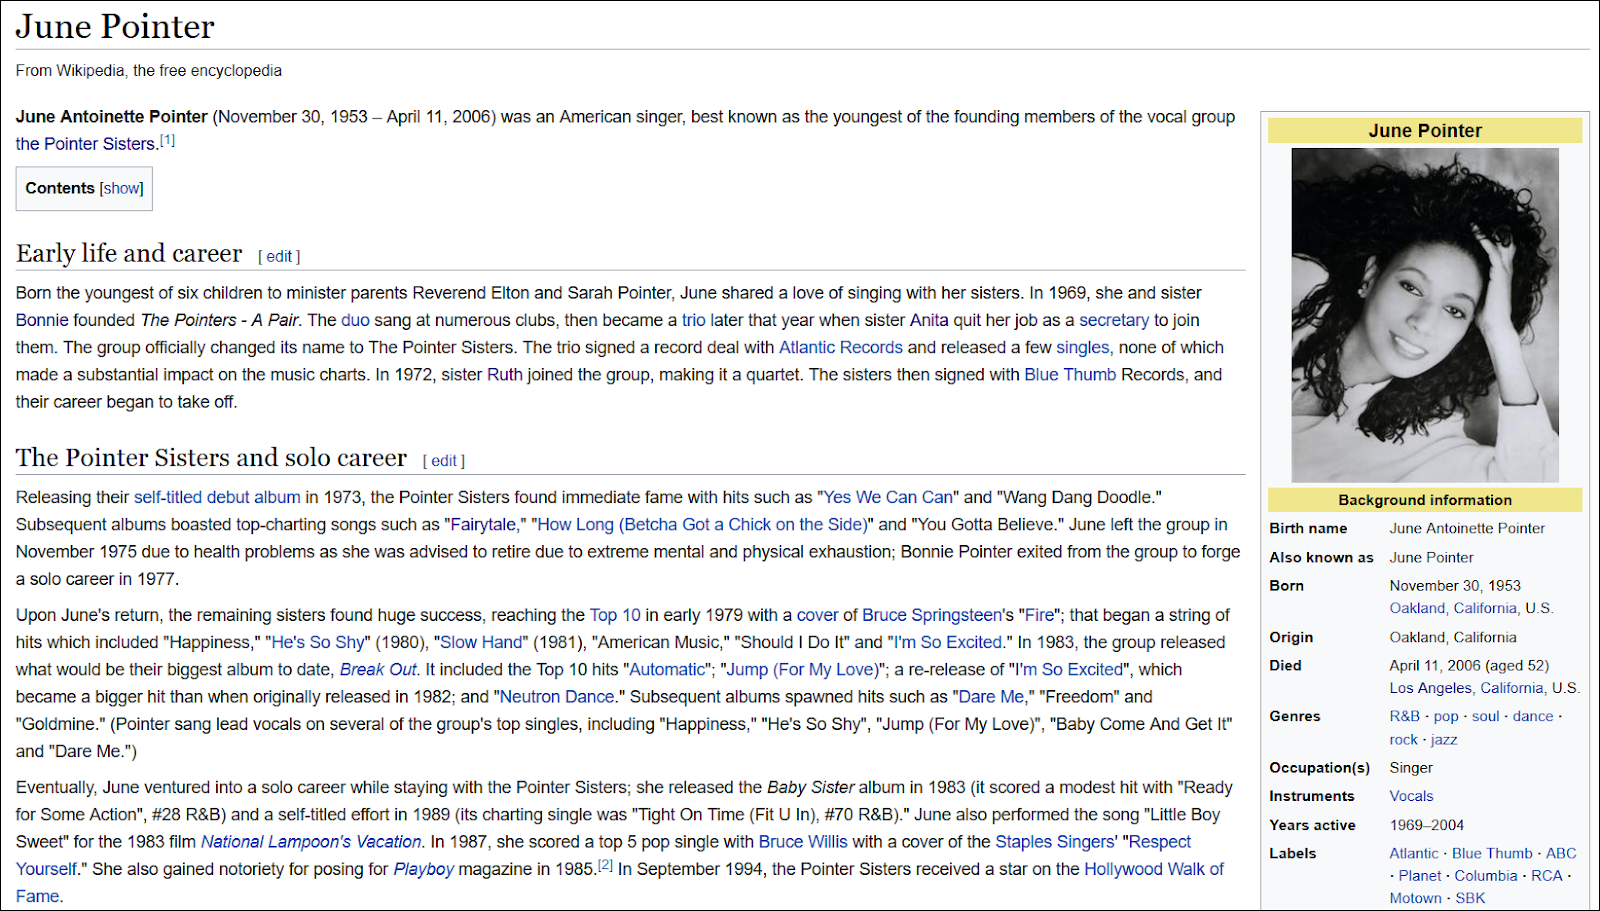The image size is (1600, 911).
Task: Open the dance genre link
Action: point(1533,716)
